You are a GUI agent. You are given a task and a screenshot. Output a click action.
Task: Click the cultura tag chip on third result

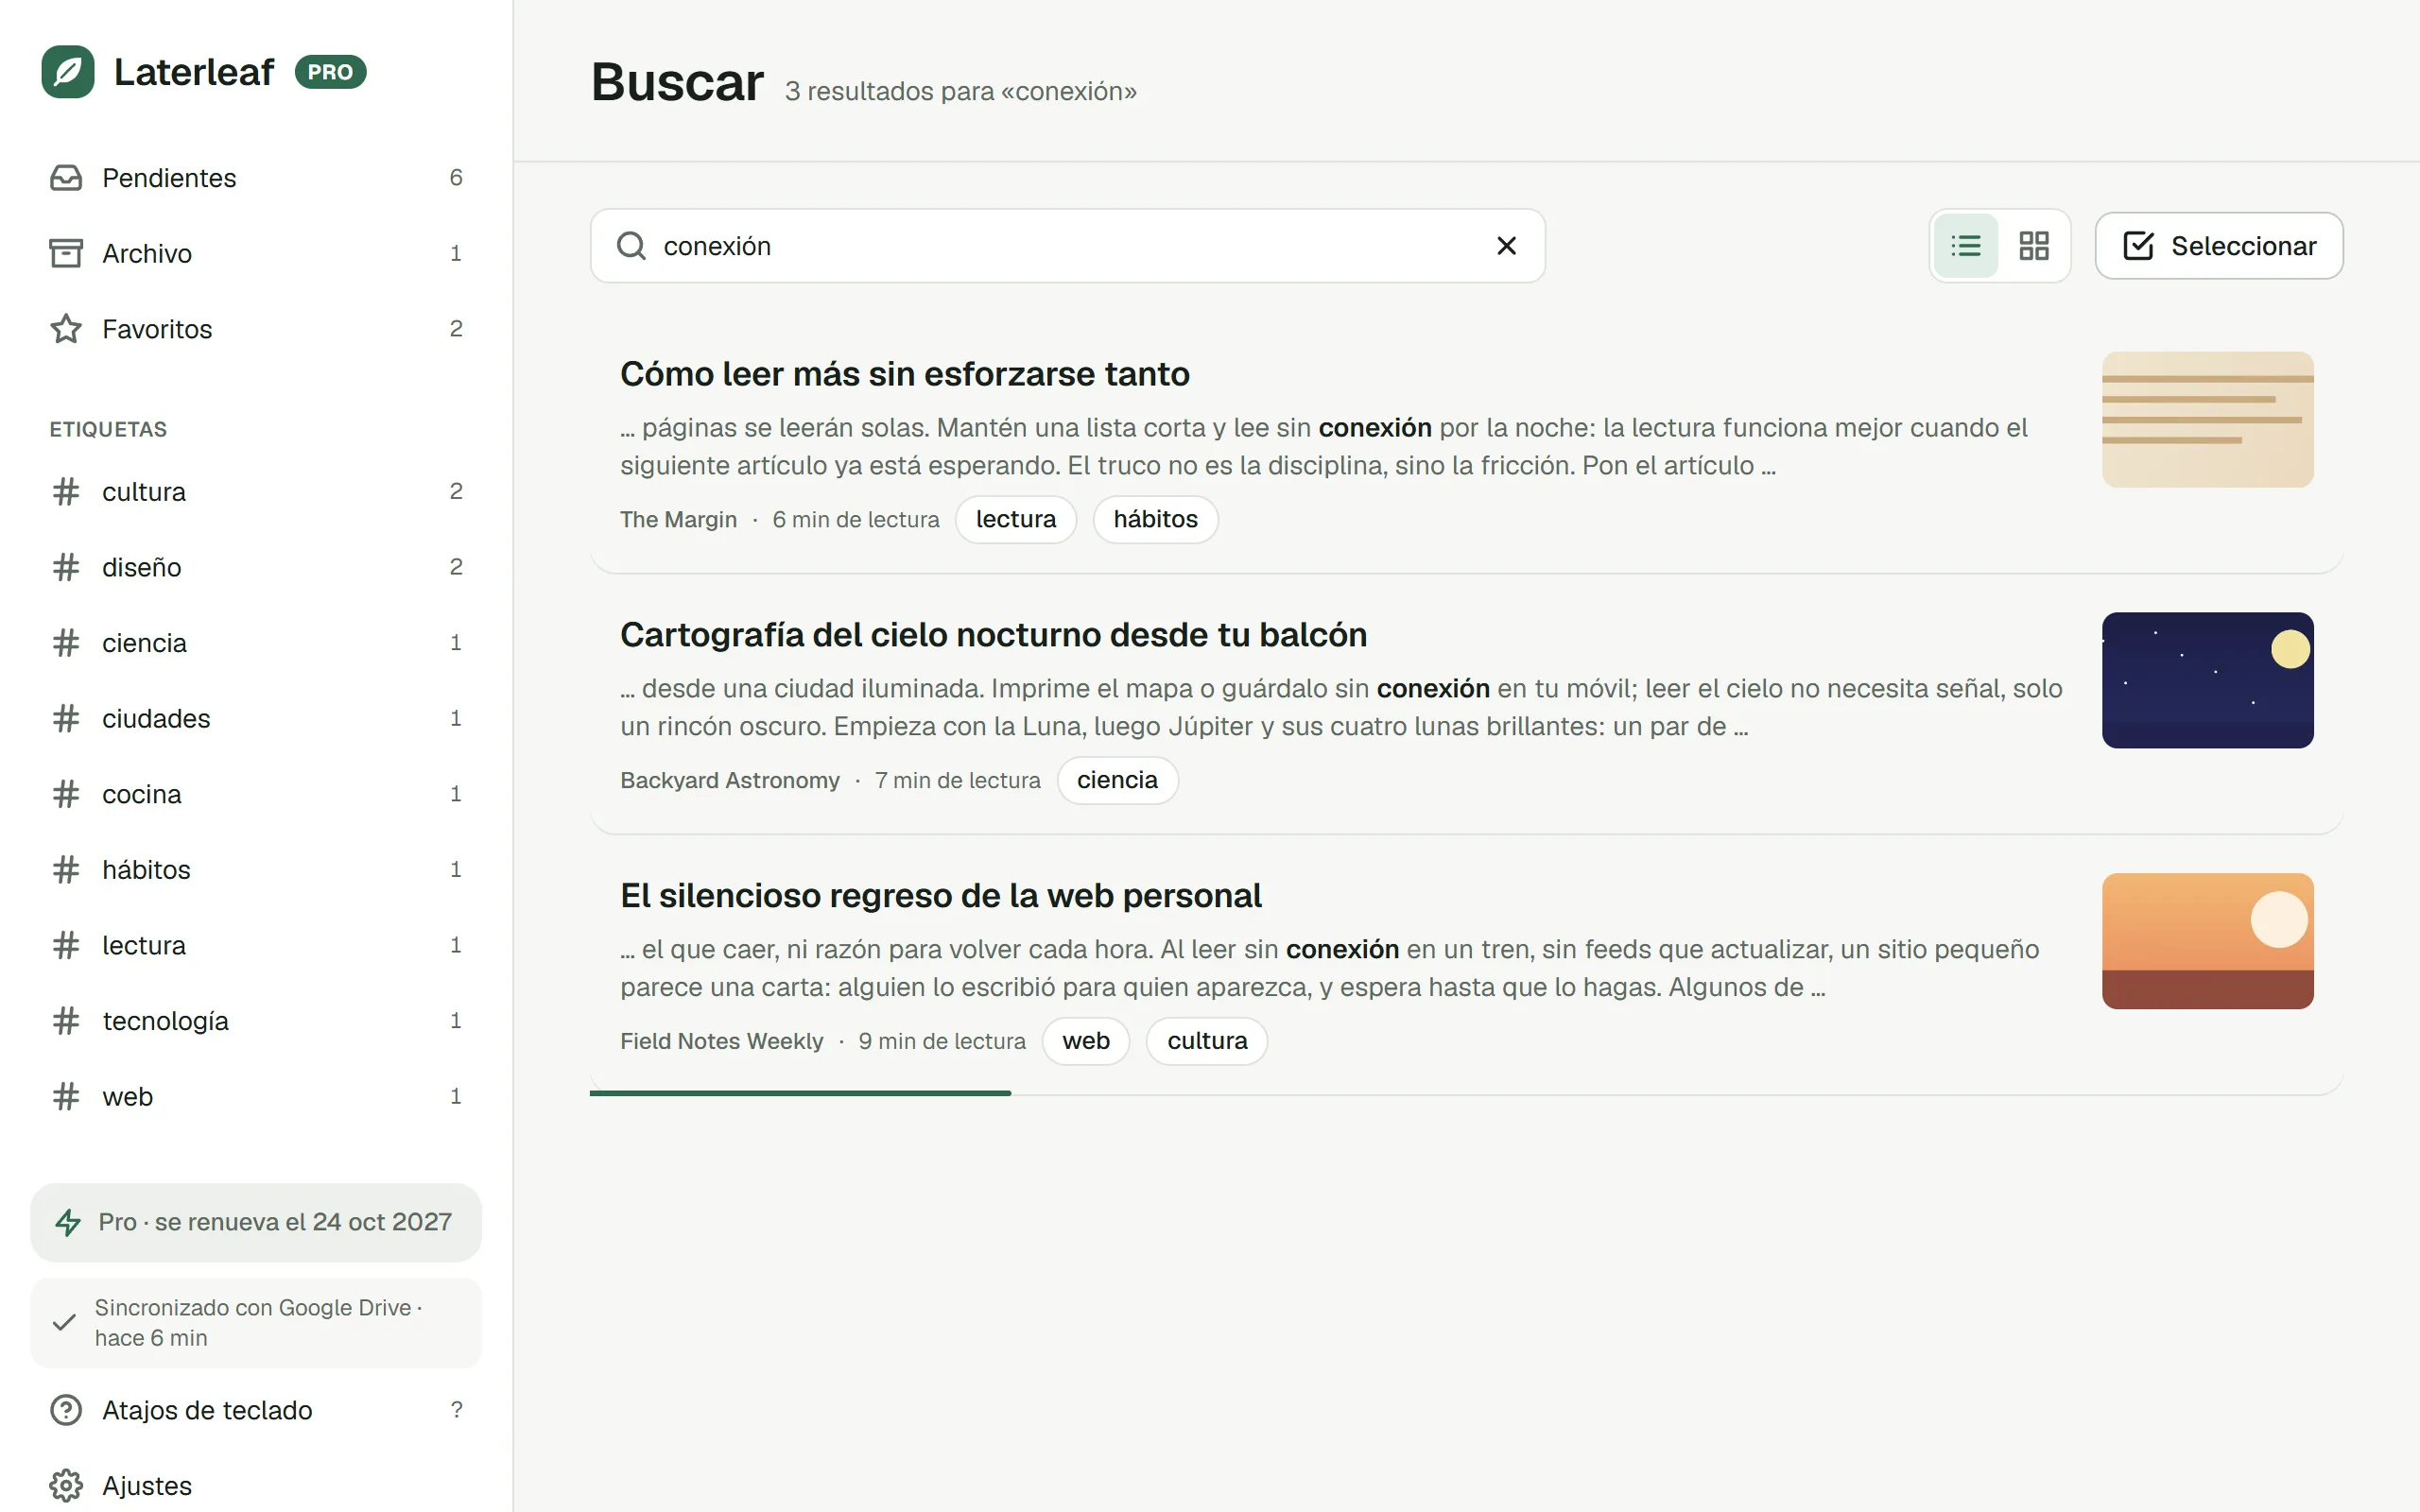pyautogui.click(x=1207, y=1042)
